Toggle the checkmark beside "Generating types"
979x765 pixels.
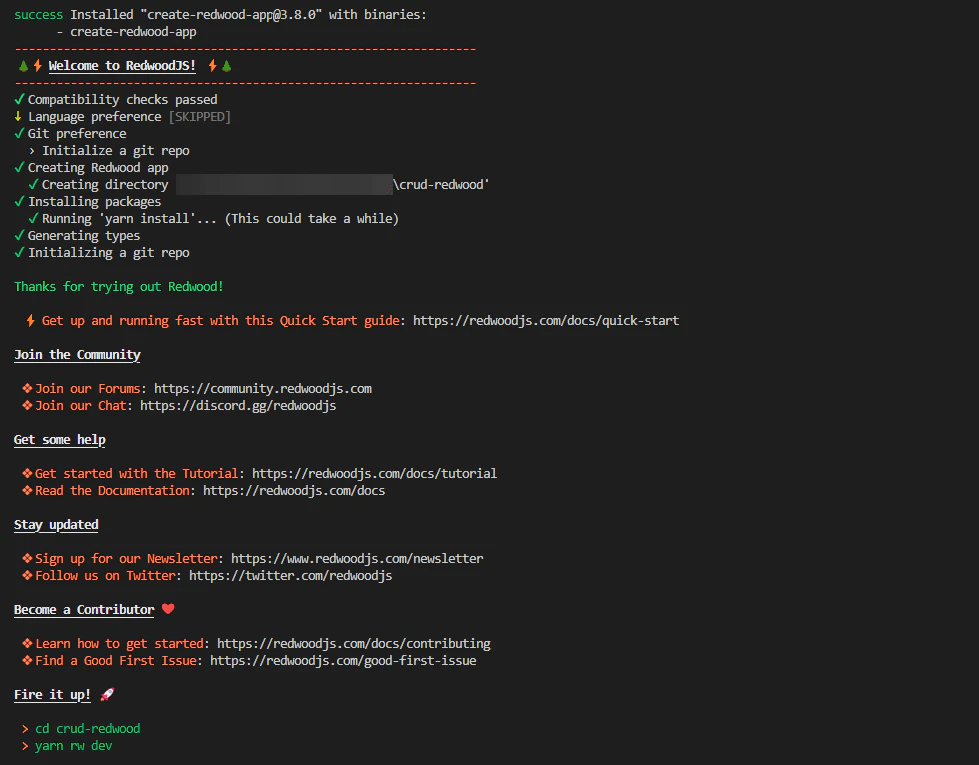point(18,235)
